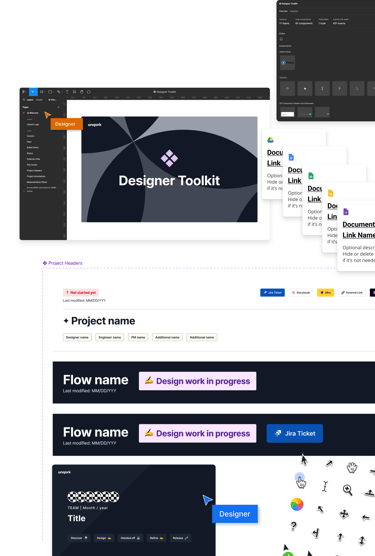The height and width of the screenshot is (556, 375).
Task: Select the Frame tool in Figma toolbar
Action: click(x=42, y=92)
